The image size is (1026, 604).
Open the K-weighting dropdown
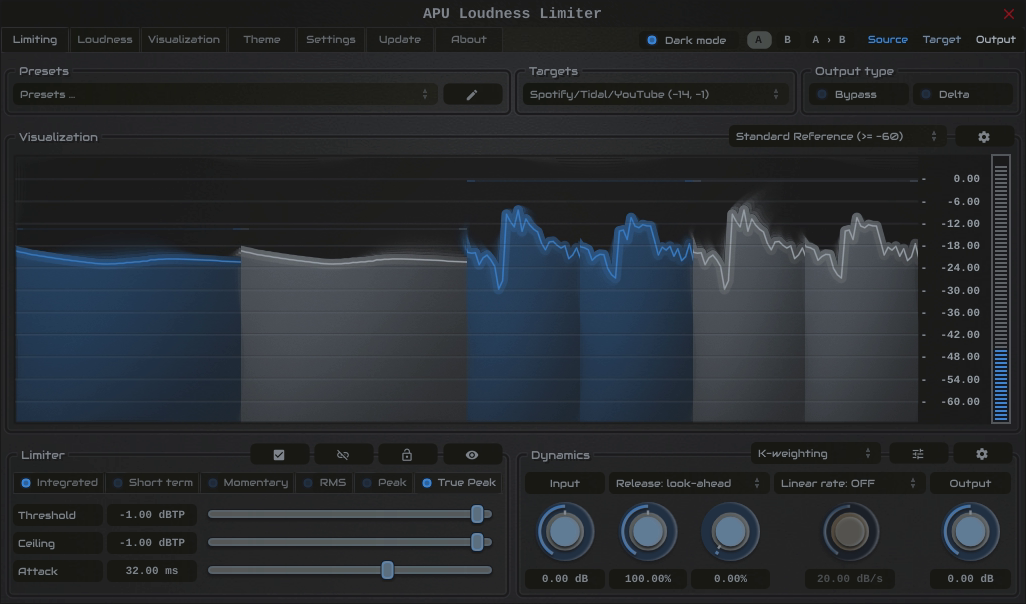[x=815, y=453]
